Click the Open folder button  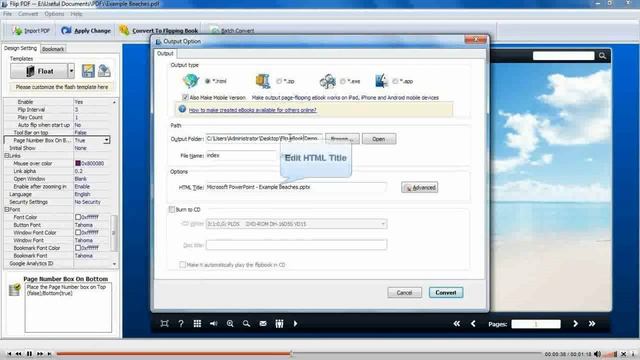[x=379, y=139]
